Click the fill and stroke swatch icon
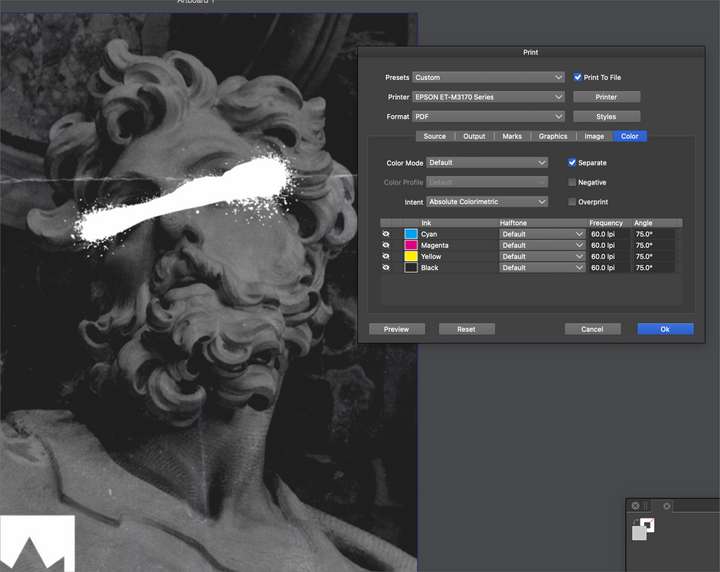Image resolution: width=720 pixels, height=572 pixels. tap(643, 529)
